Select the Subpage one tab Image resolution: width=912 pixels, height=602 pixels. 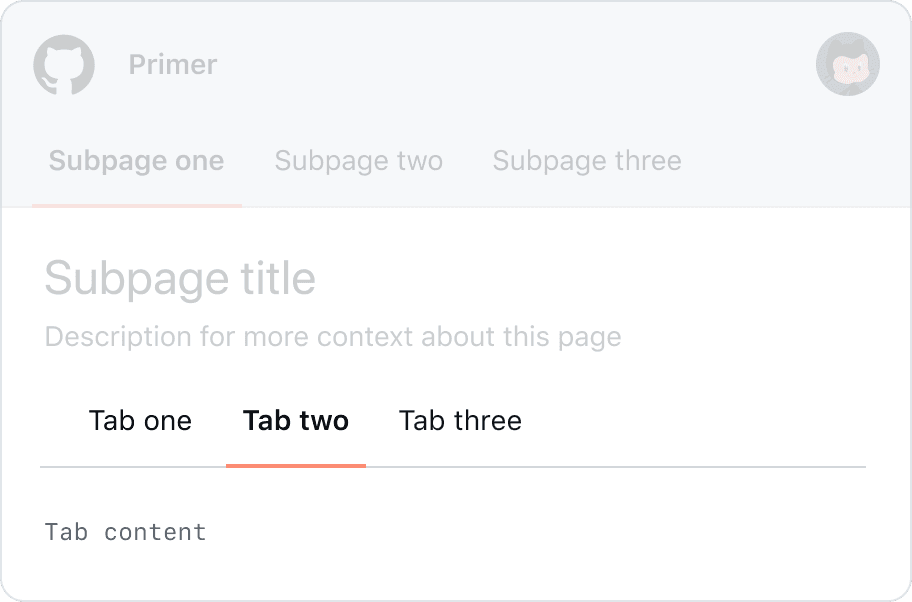click(136, 160)
